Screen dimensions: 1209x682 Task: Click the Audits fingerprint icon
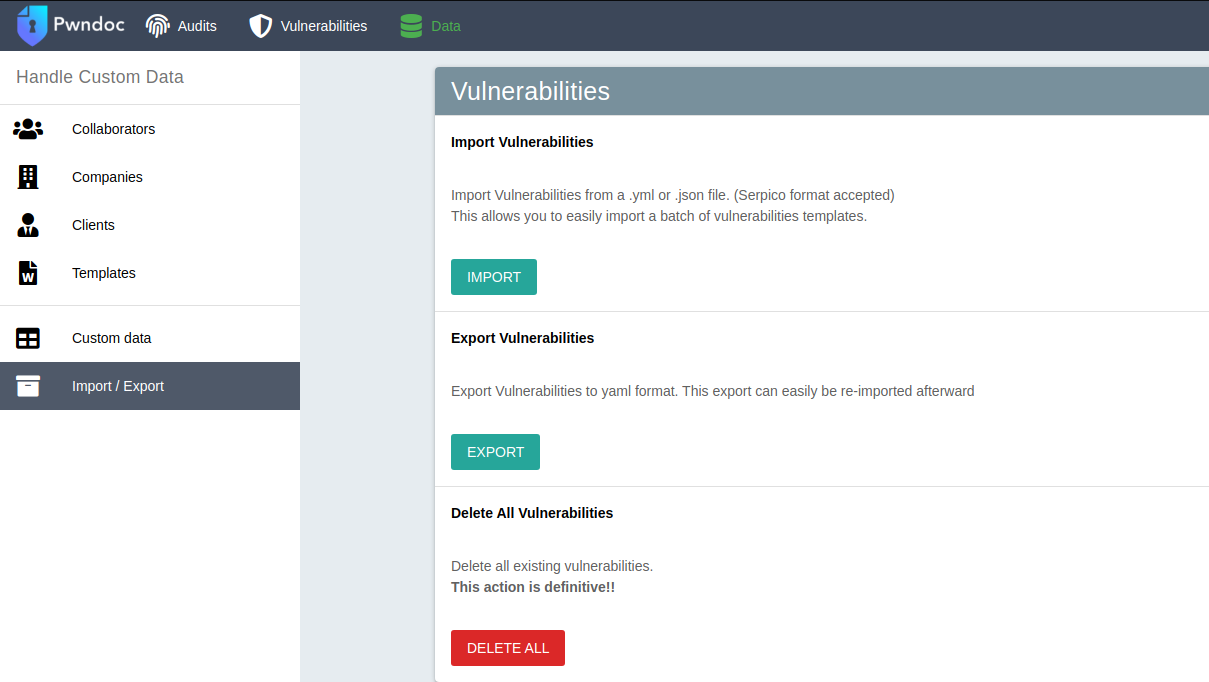point(158,26)
